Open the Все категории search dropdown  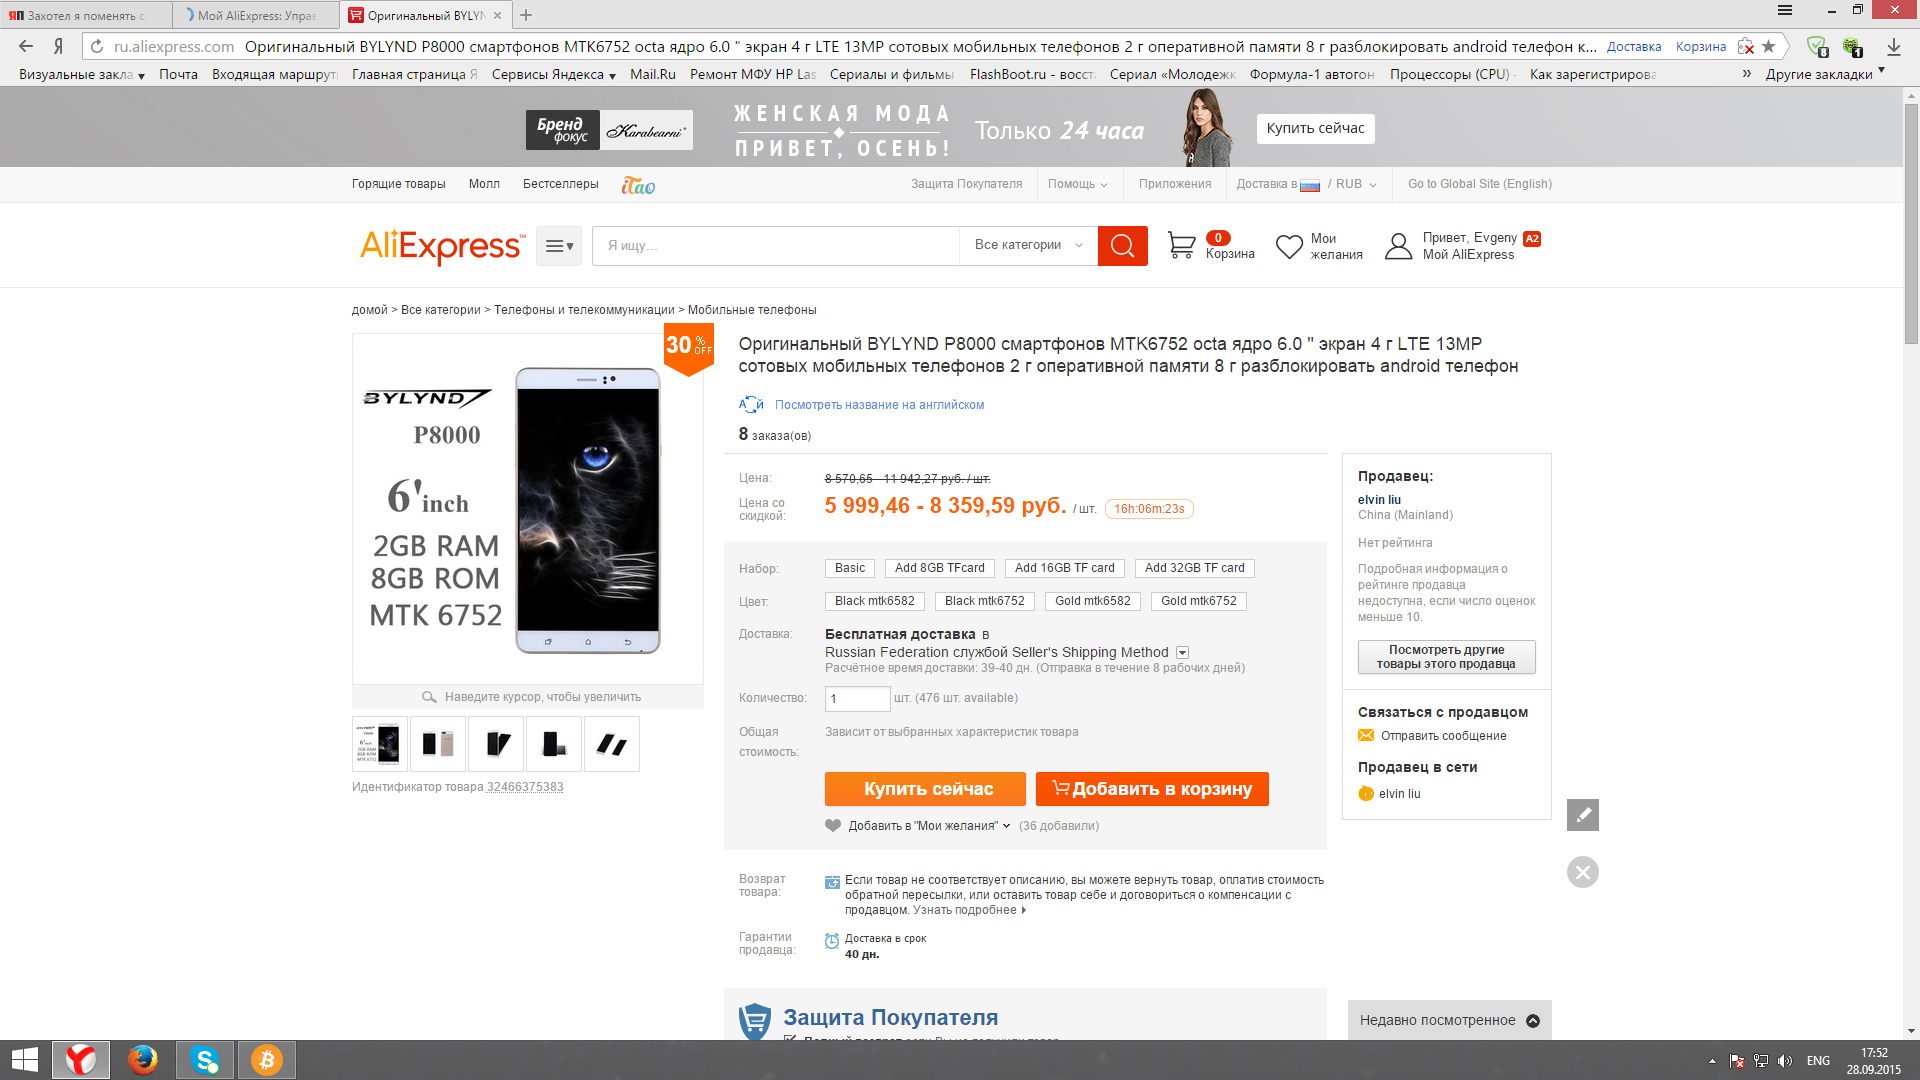(x=1028, y=245)
